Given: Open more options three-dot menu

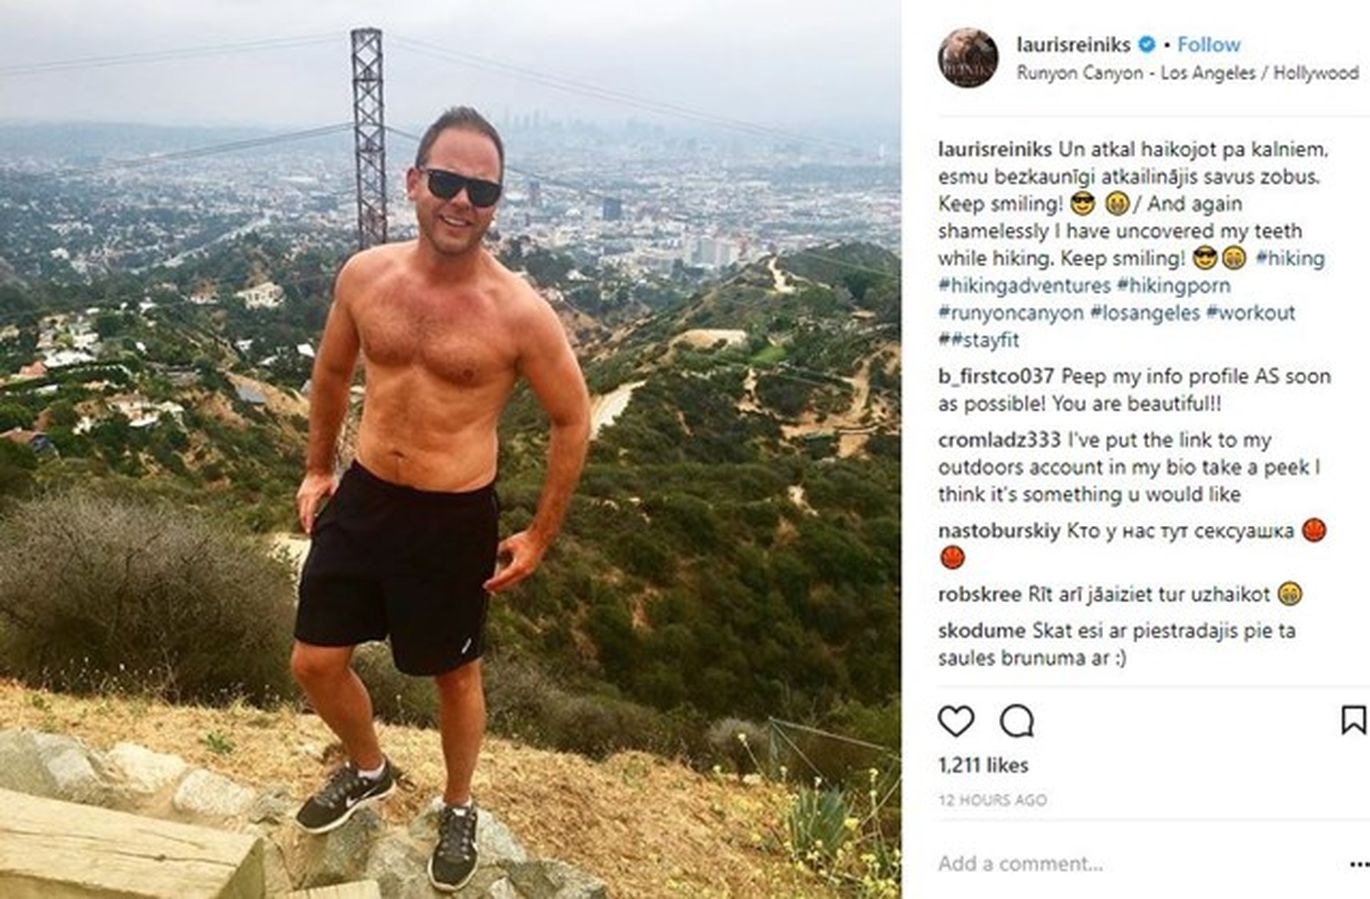Looking at the screenshot, I should (x=1358, y=864).
